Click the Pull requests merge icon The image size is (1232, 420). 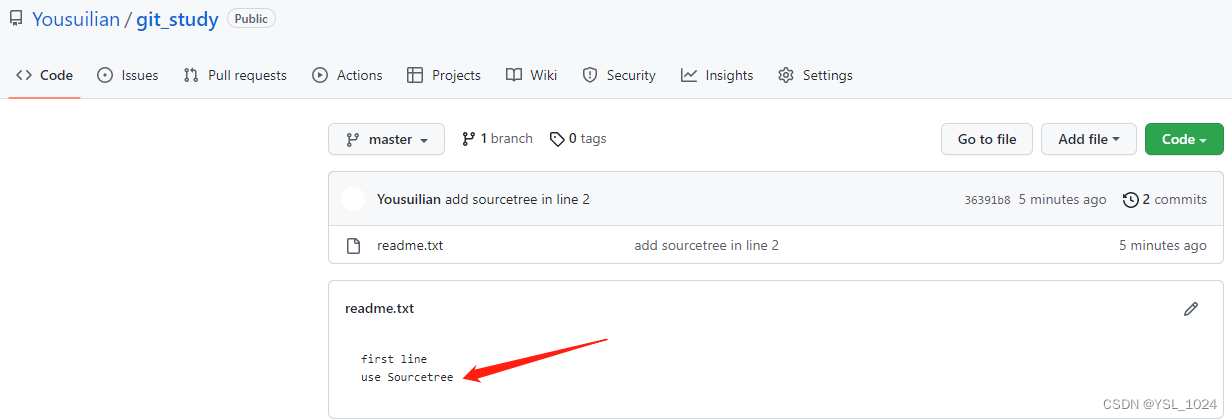191,75
